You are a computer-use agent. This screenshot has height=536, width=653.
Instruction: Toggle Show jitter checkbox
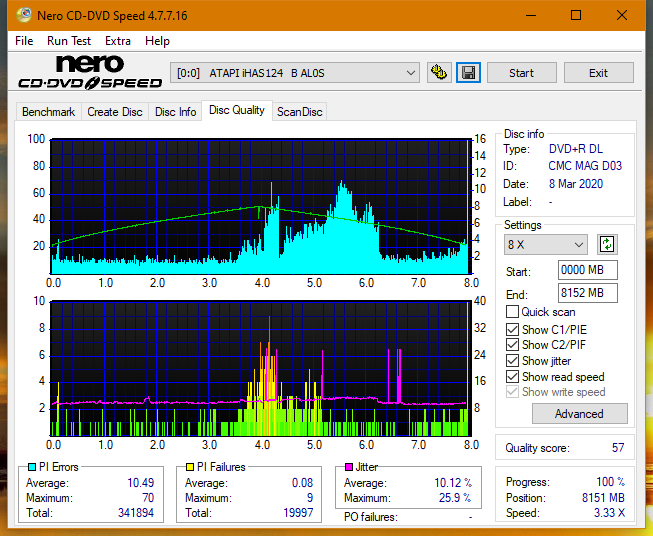512,361
